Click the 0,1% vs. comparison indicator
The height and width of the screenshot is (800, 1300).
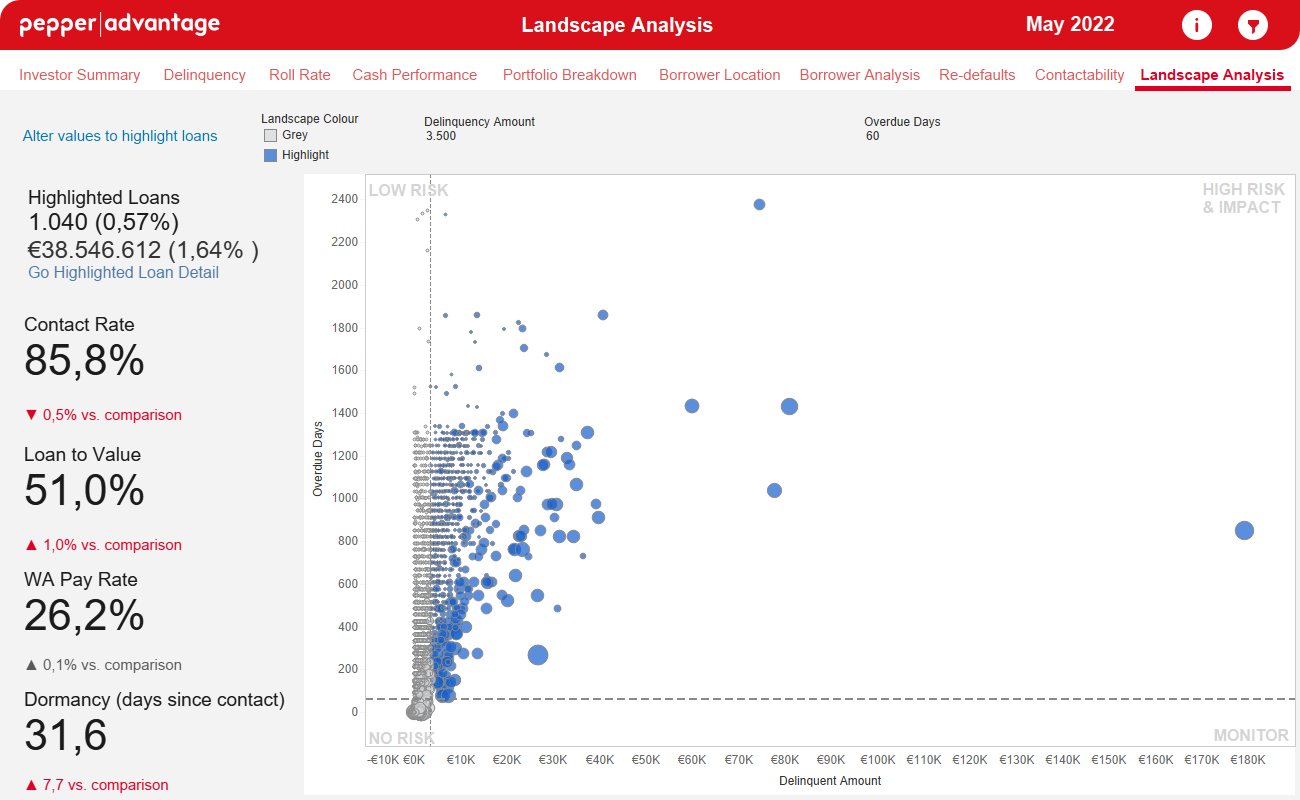pos(103,665)
